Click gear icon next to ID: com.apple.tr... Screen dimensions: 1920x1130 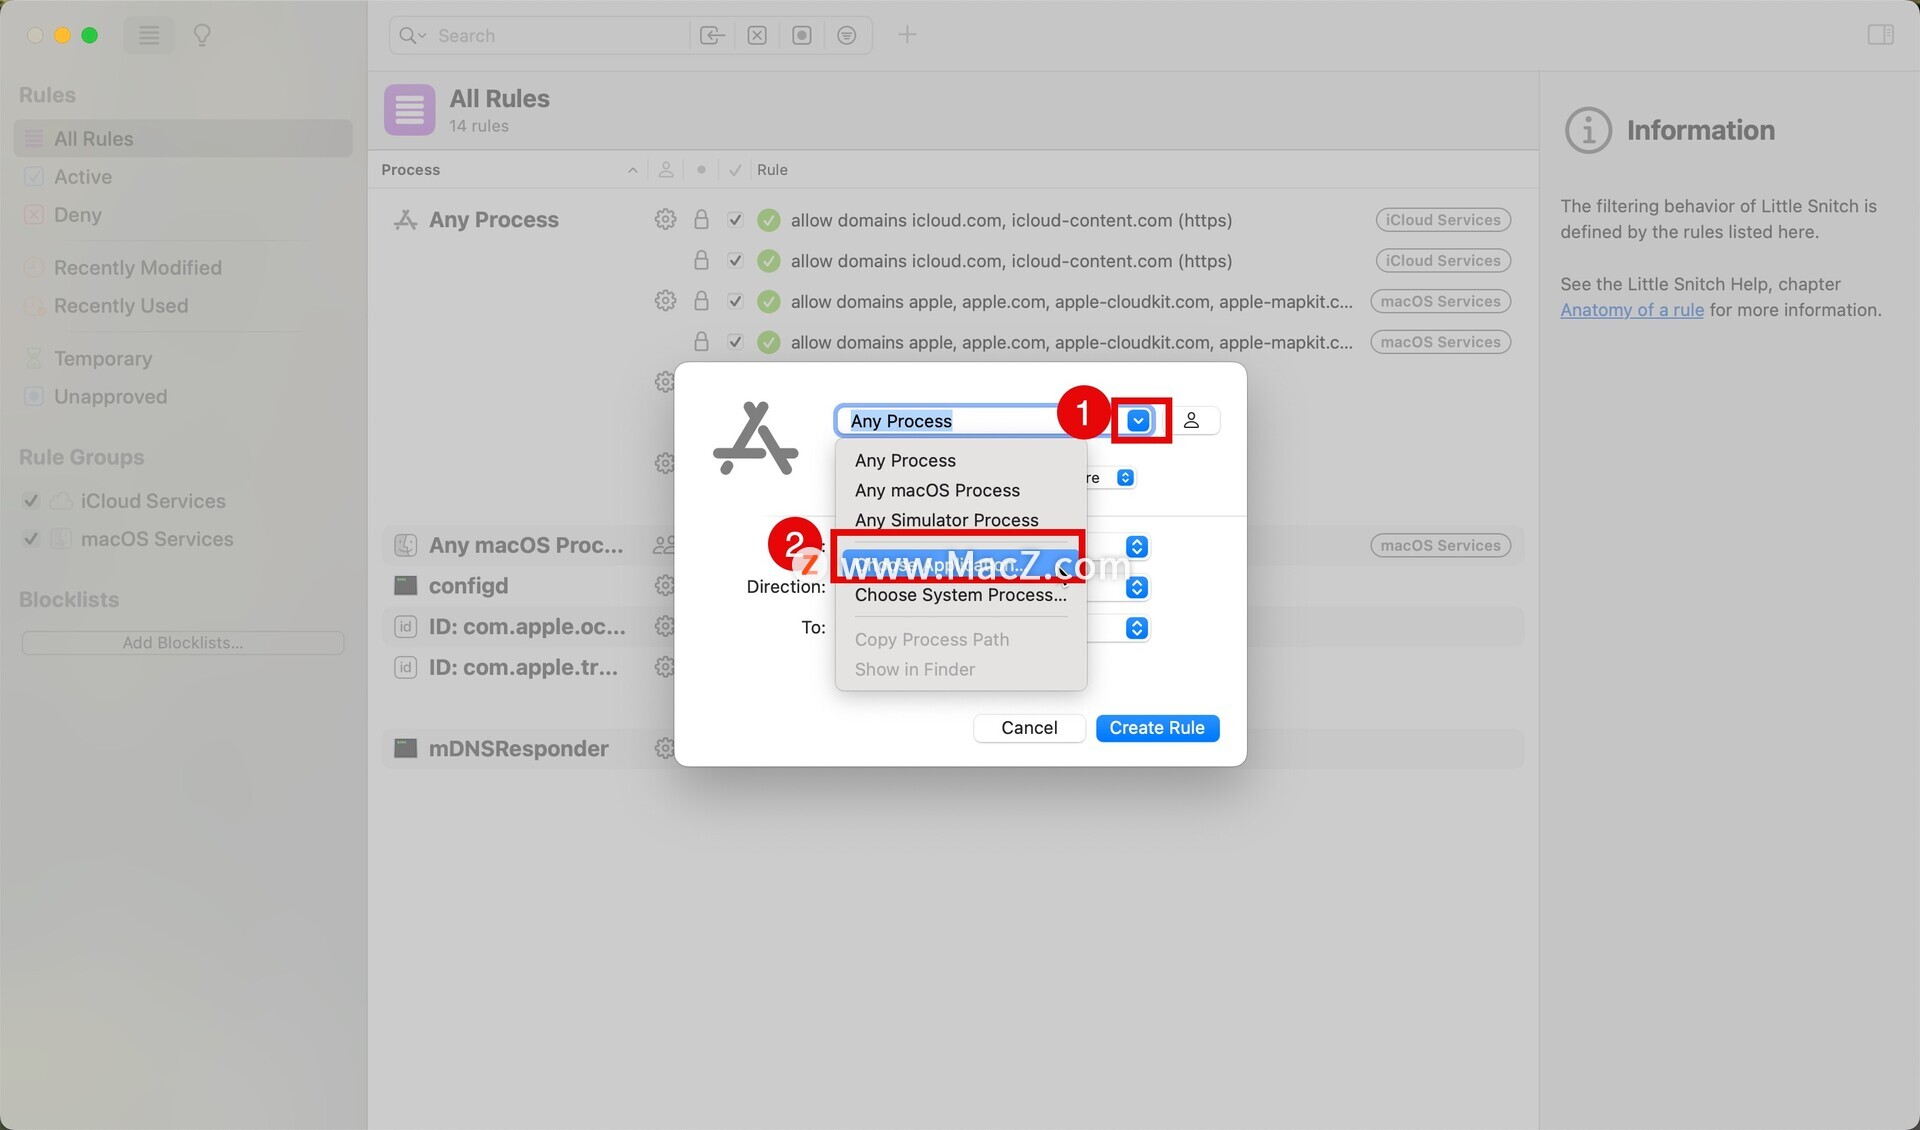(x=664, y=667)
